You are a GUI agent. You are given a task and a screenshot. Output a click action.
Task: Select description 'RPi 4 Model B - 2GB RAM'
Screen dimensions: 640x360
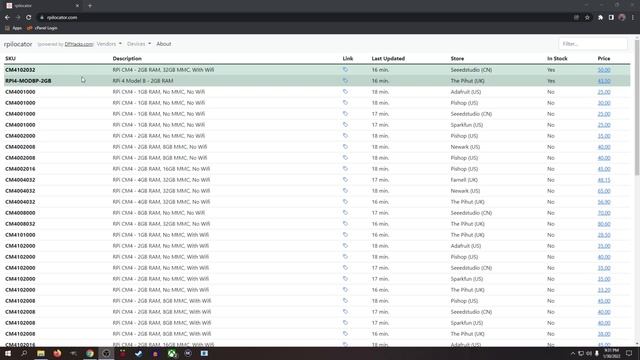[x=143, y=81]
